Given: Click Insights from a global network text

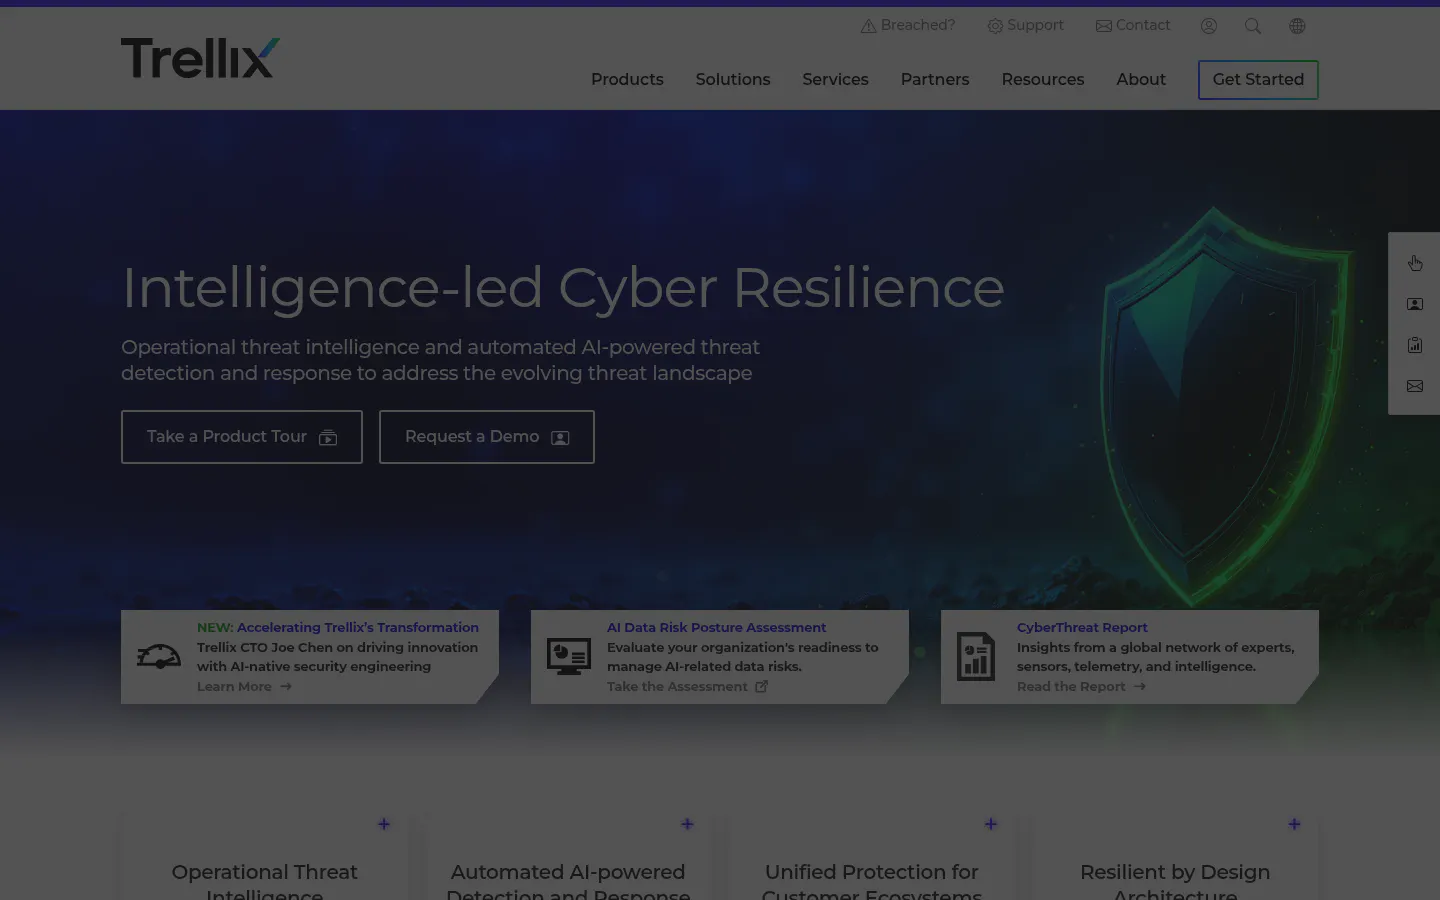Looking at the screenshot, I should point(1155,657).
